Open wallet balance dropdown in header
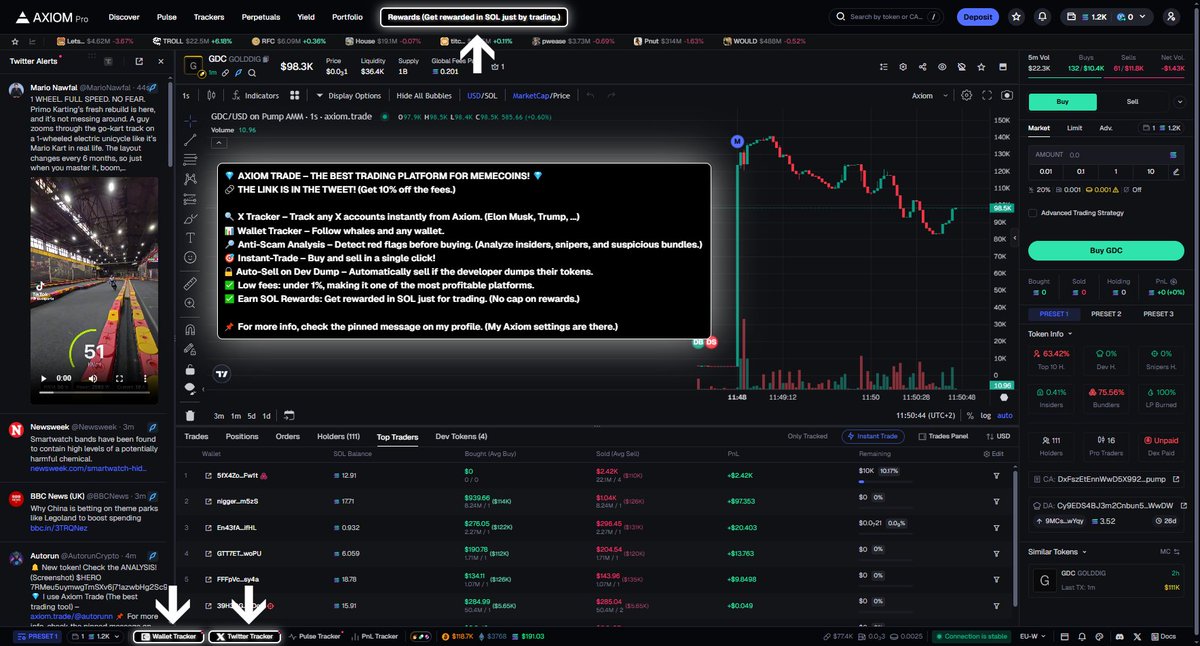 click(x=1109, y=17)
